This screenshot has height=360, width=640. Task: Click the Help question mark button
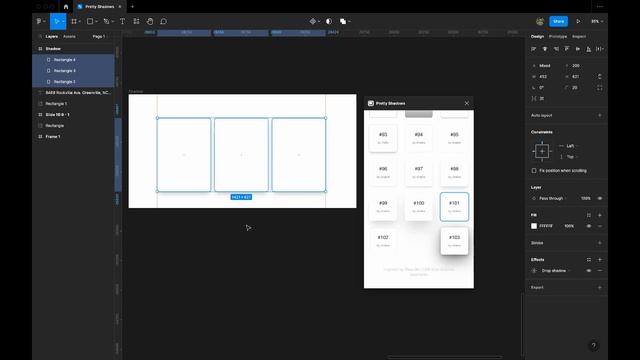pyautogui.click(x=593, y=346)
